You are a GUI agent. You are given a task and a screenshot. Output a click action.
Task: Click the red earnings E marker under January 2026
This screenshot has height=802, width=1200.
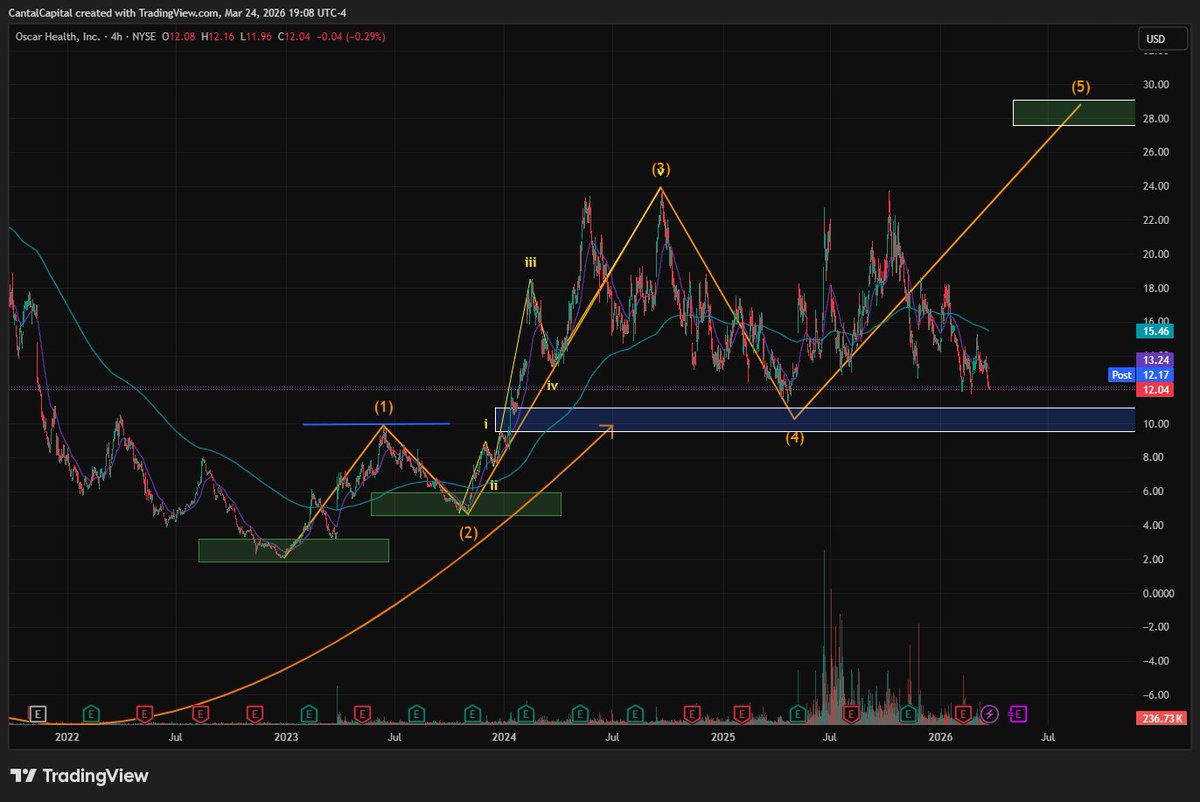(963, 714)
